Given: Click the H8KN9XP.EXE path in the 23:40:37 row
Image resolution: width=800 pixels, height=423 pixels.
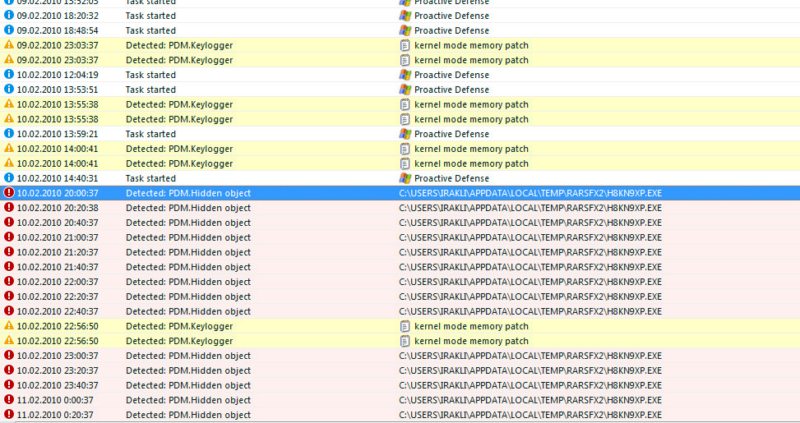Looking at the screenshot, I should pos(531,386).
